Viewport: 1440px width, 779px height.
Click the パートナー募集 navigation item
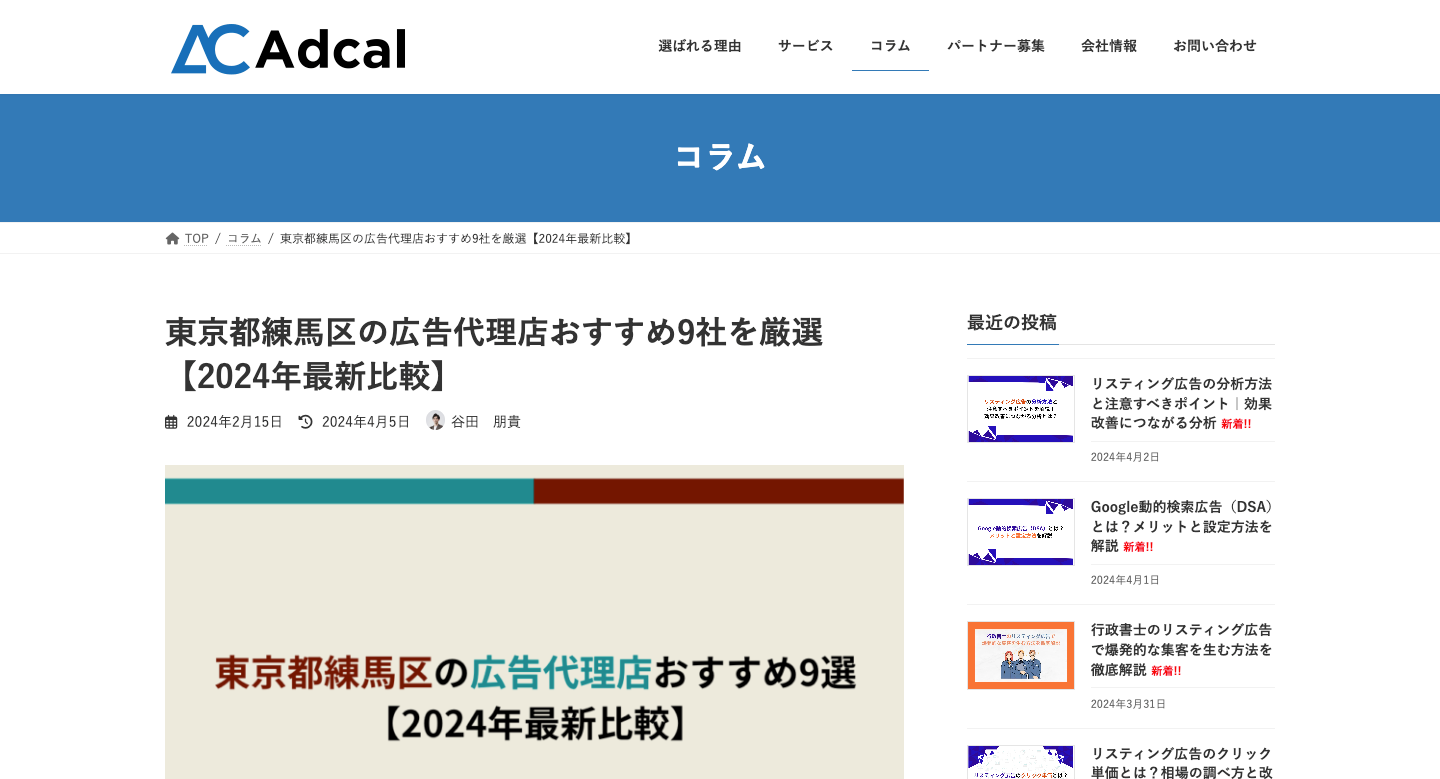pos(995,45)
